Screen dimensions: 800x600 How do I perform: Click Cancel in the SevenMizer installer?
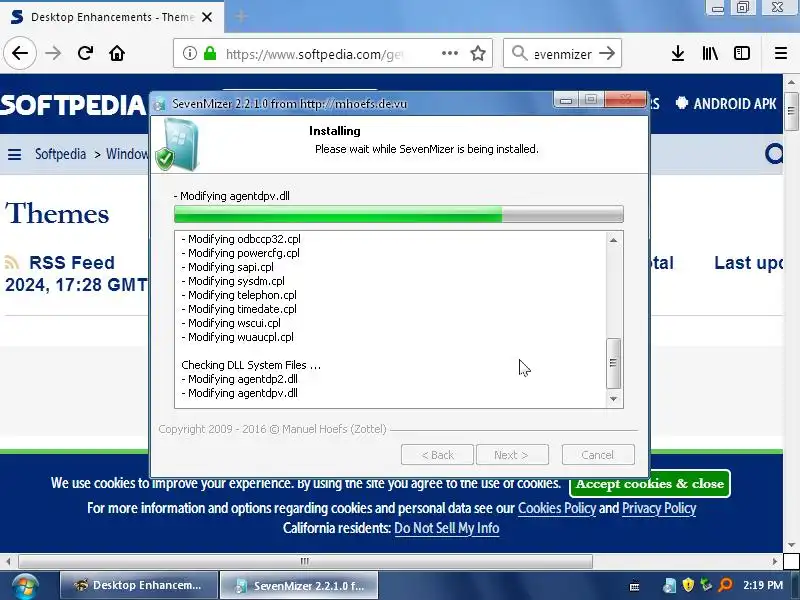pos(598,455)
